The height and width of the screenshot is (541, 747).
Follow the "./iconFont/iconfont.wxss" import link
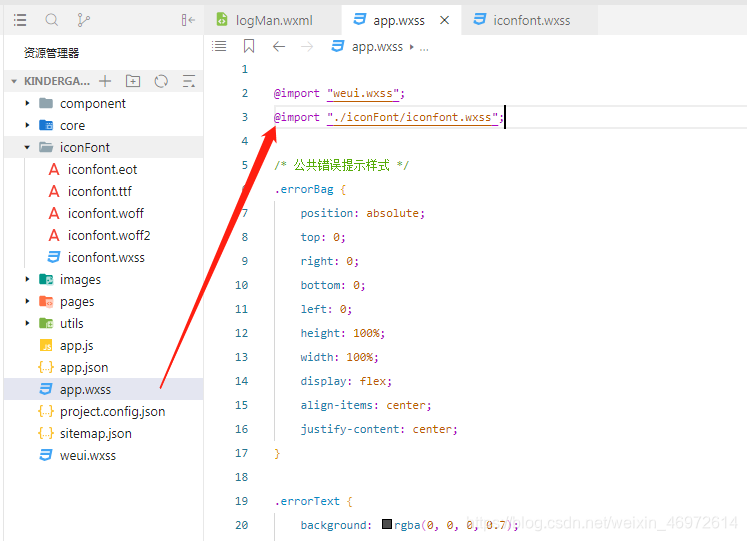click(x=412, y=117)
